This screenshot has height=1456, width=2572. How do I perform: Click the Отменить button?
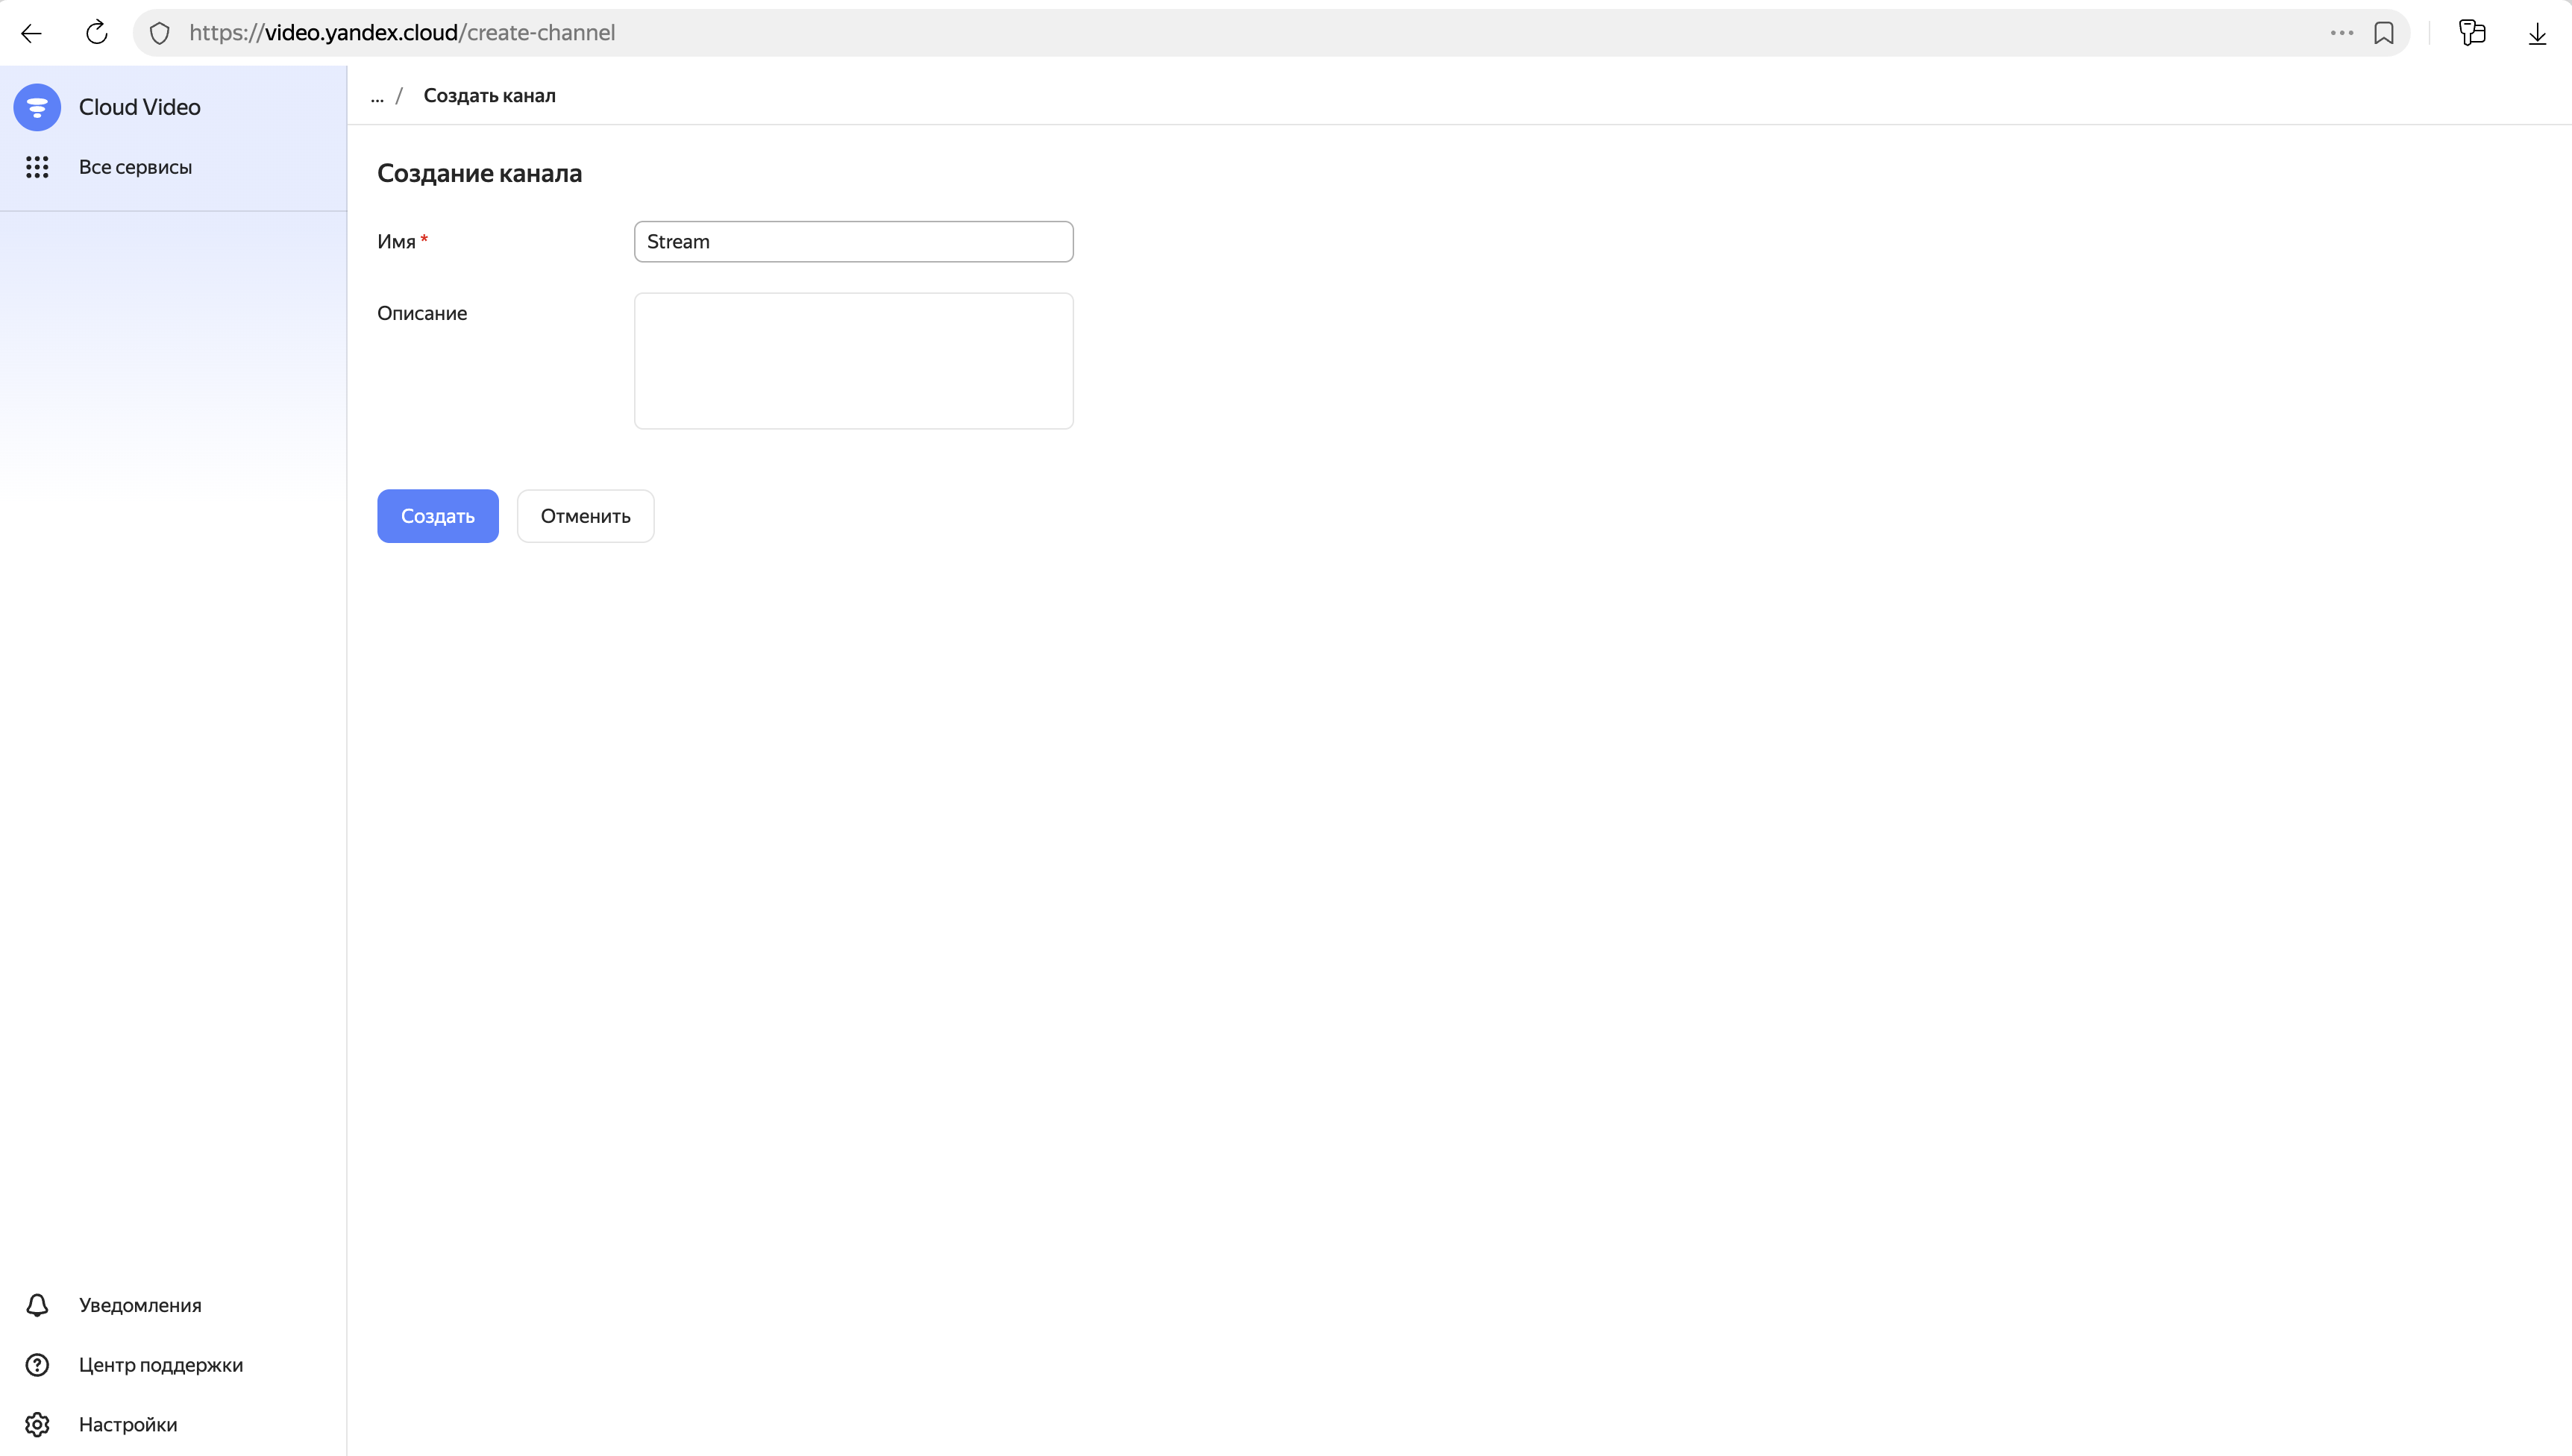pos(585,516)
